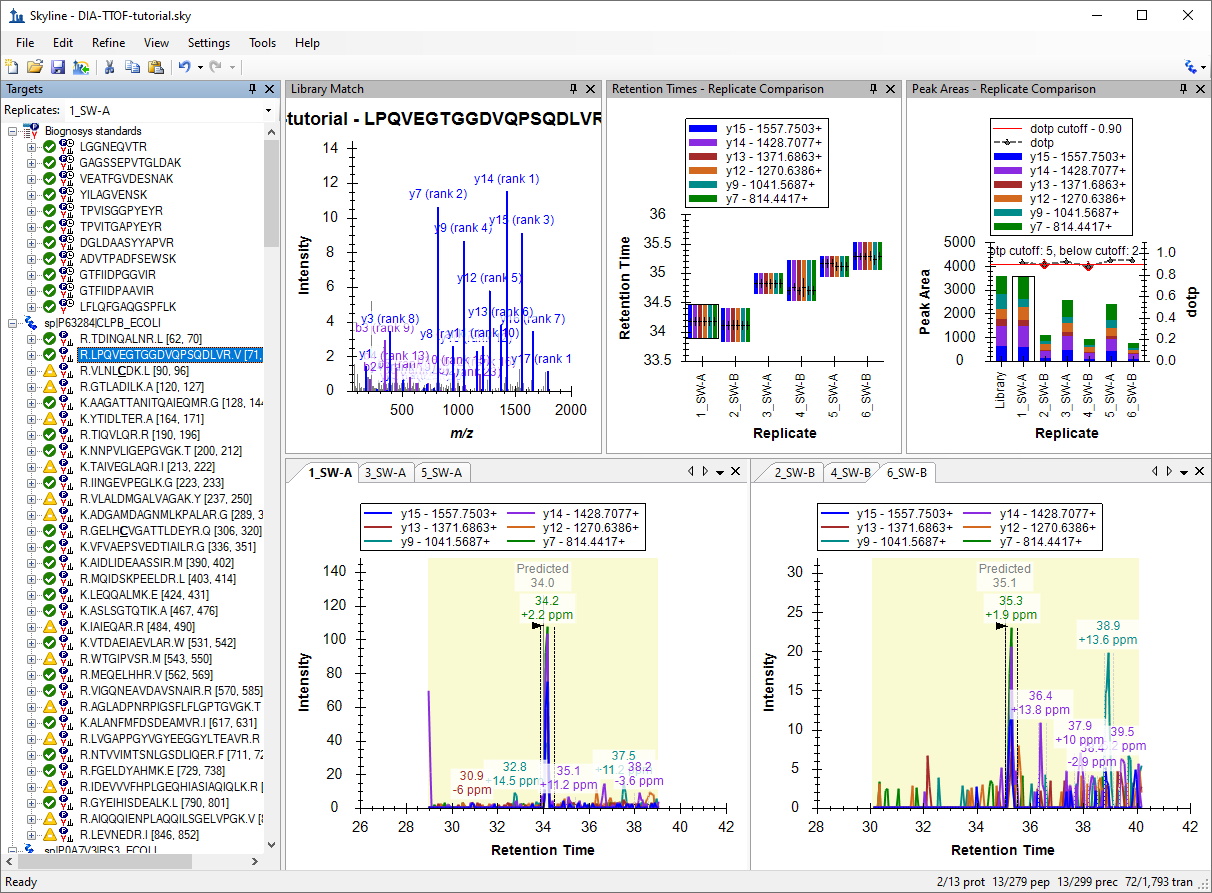Open dropdown beside protein icon at toolbar right

[x=1203, y=67]
